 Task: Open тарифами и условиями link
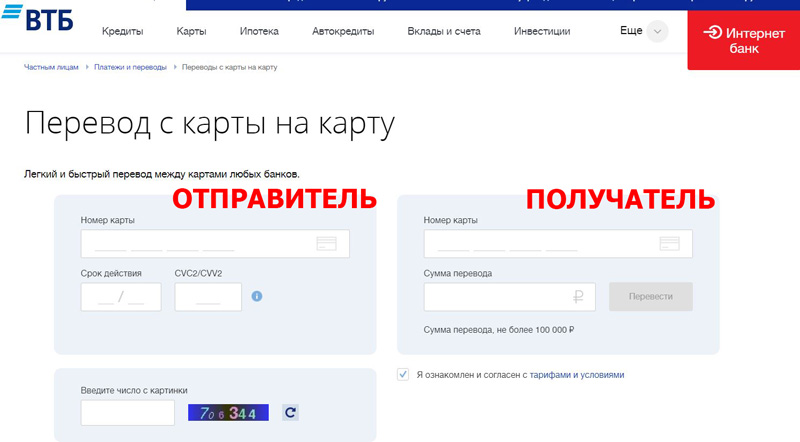[577, 375]
